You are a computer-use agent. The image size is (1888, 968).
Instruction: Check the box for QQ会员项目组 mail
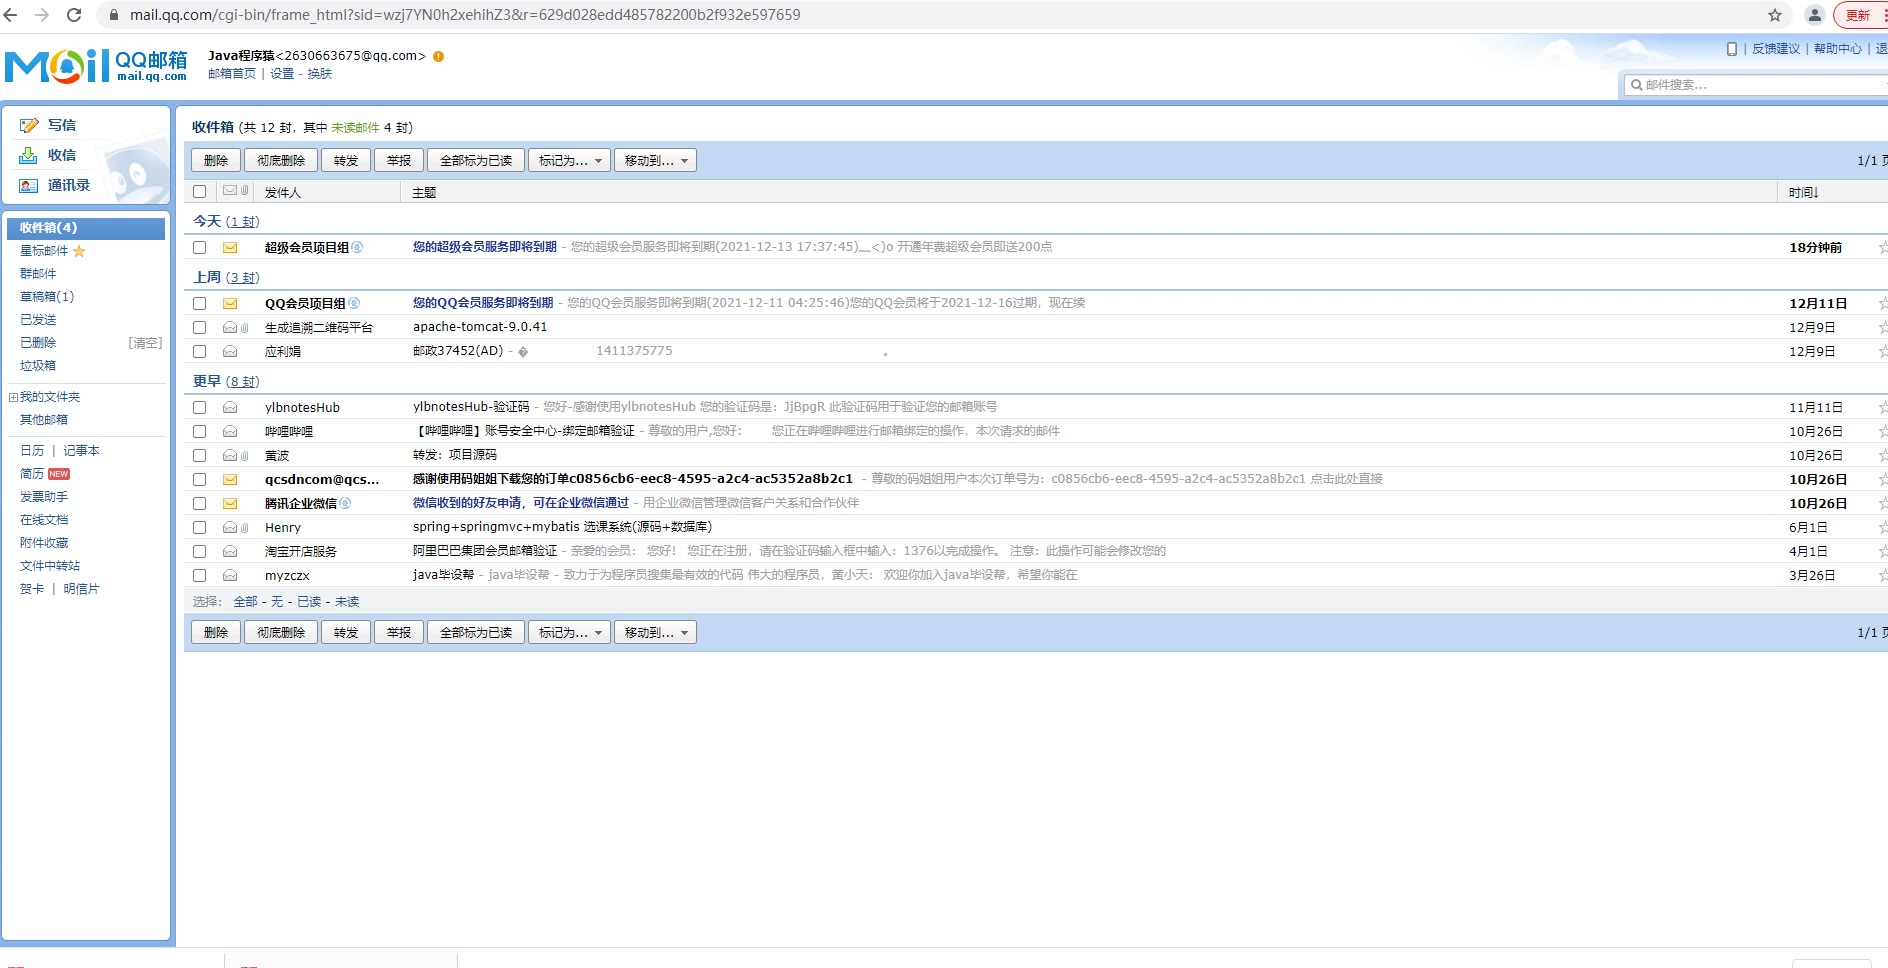199,303
